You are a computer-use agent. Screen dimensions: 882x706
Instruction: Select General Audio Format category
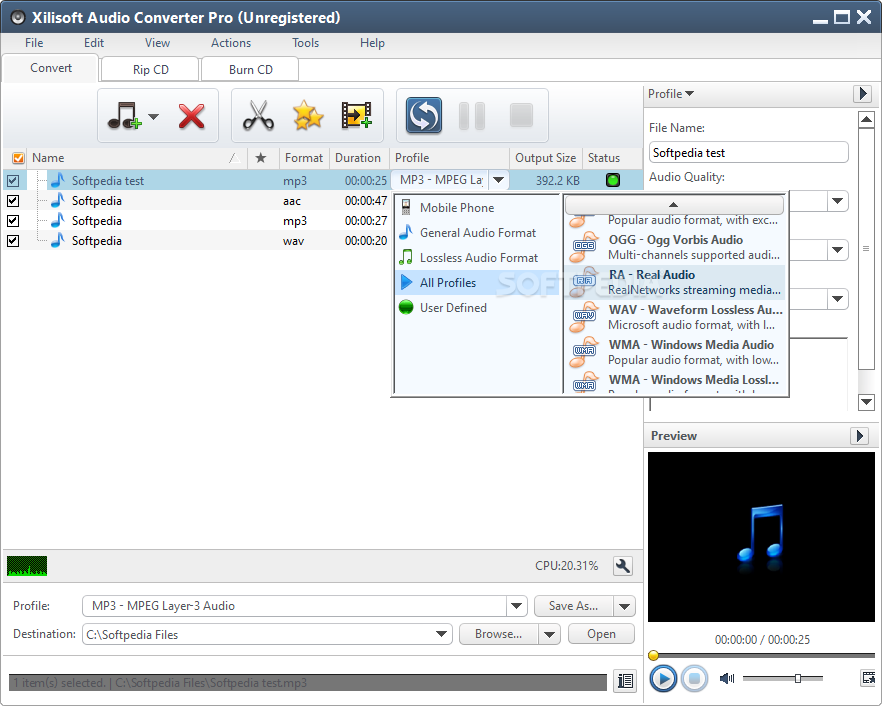tap(476, 232)
